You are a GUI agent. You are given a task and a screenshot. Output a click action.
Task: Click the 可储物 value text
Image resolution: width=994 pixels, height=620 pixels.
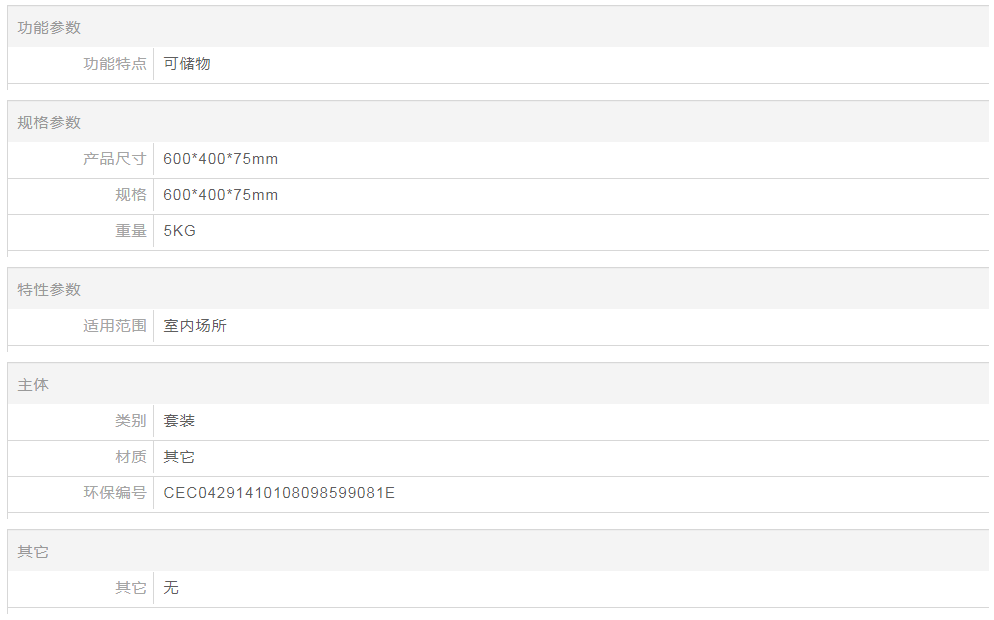tap(186, 64)
